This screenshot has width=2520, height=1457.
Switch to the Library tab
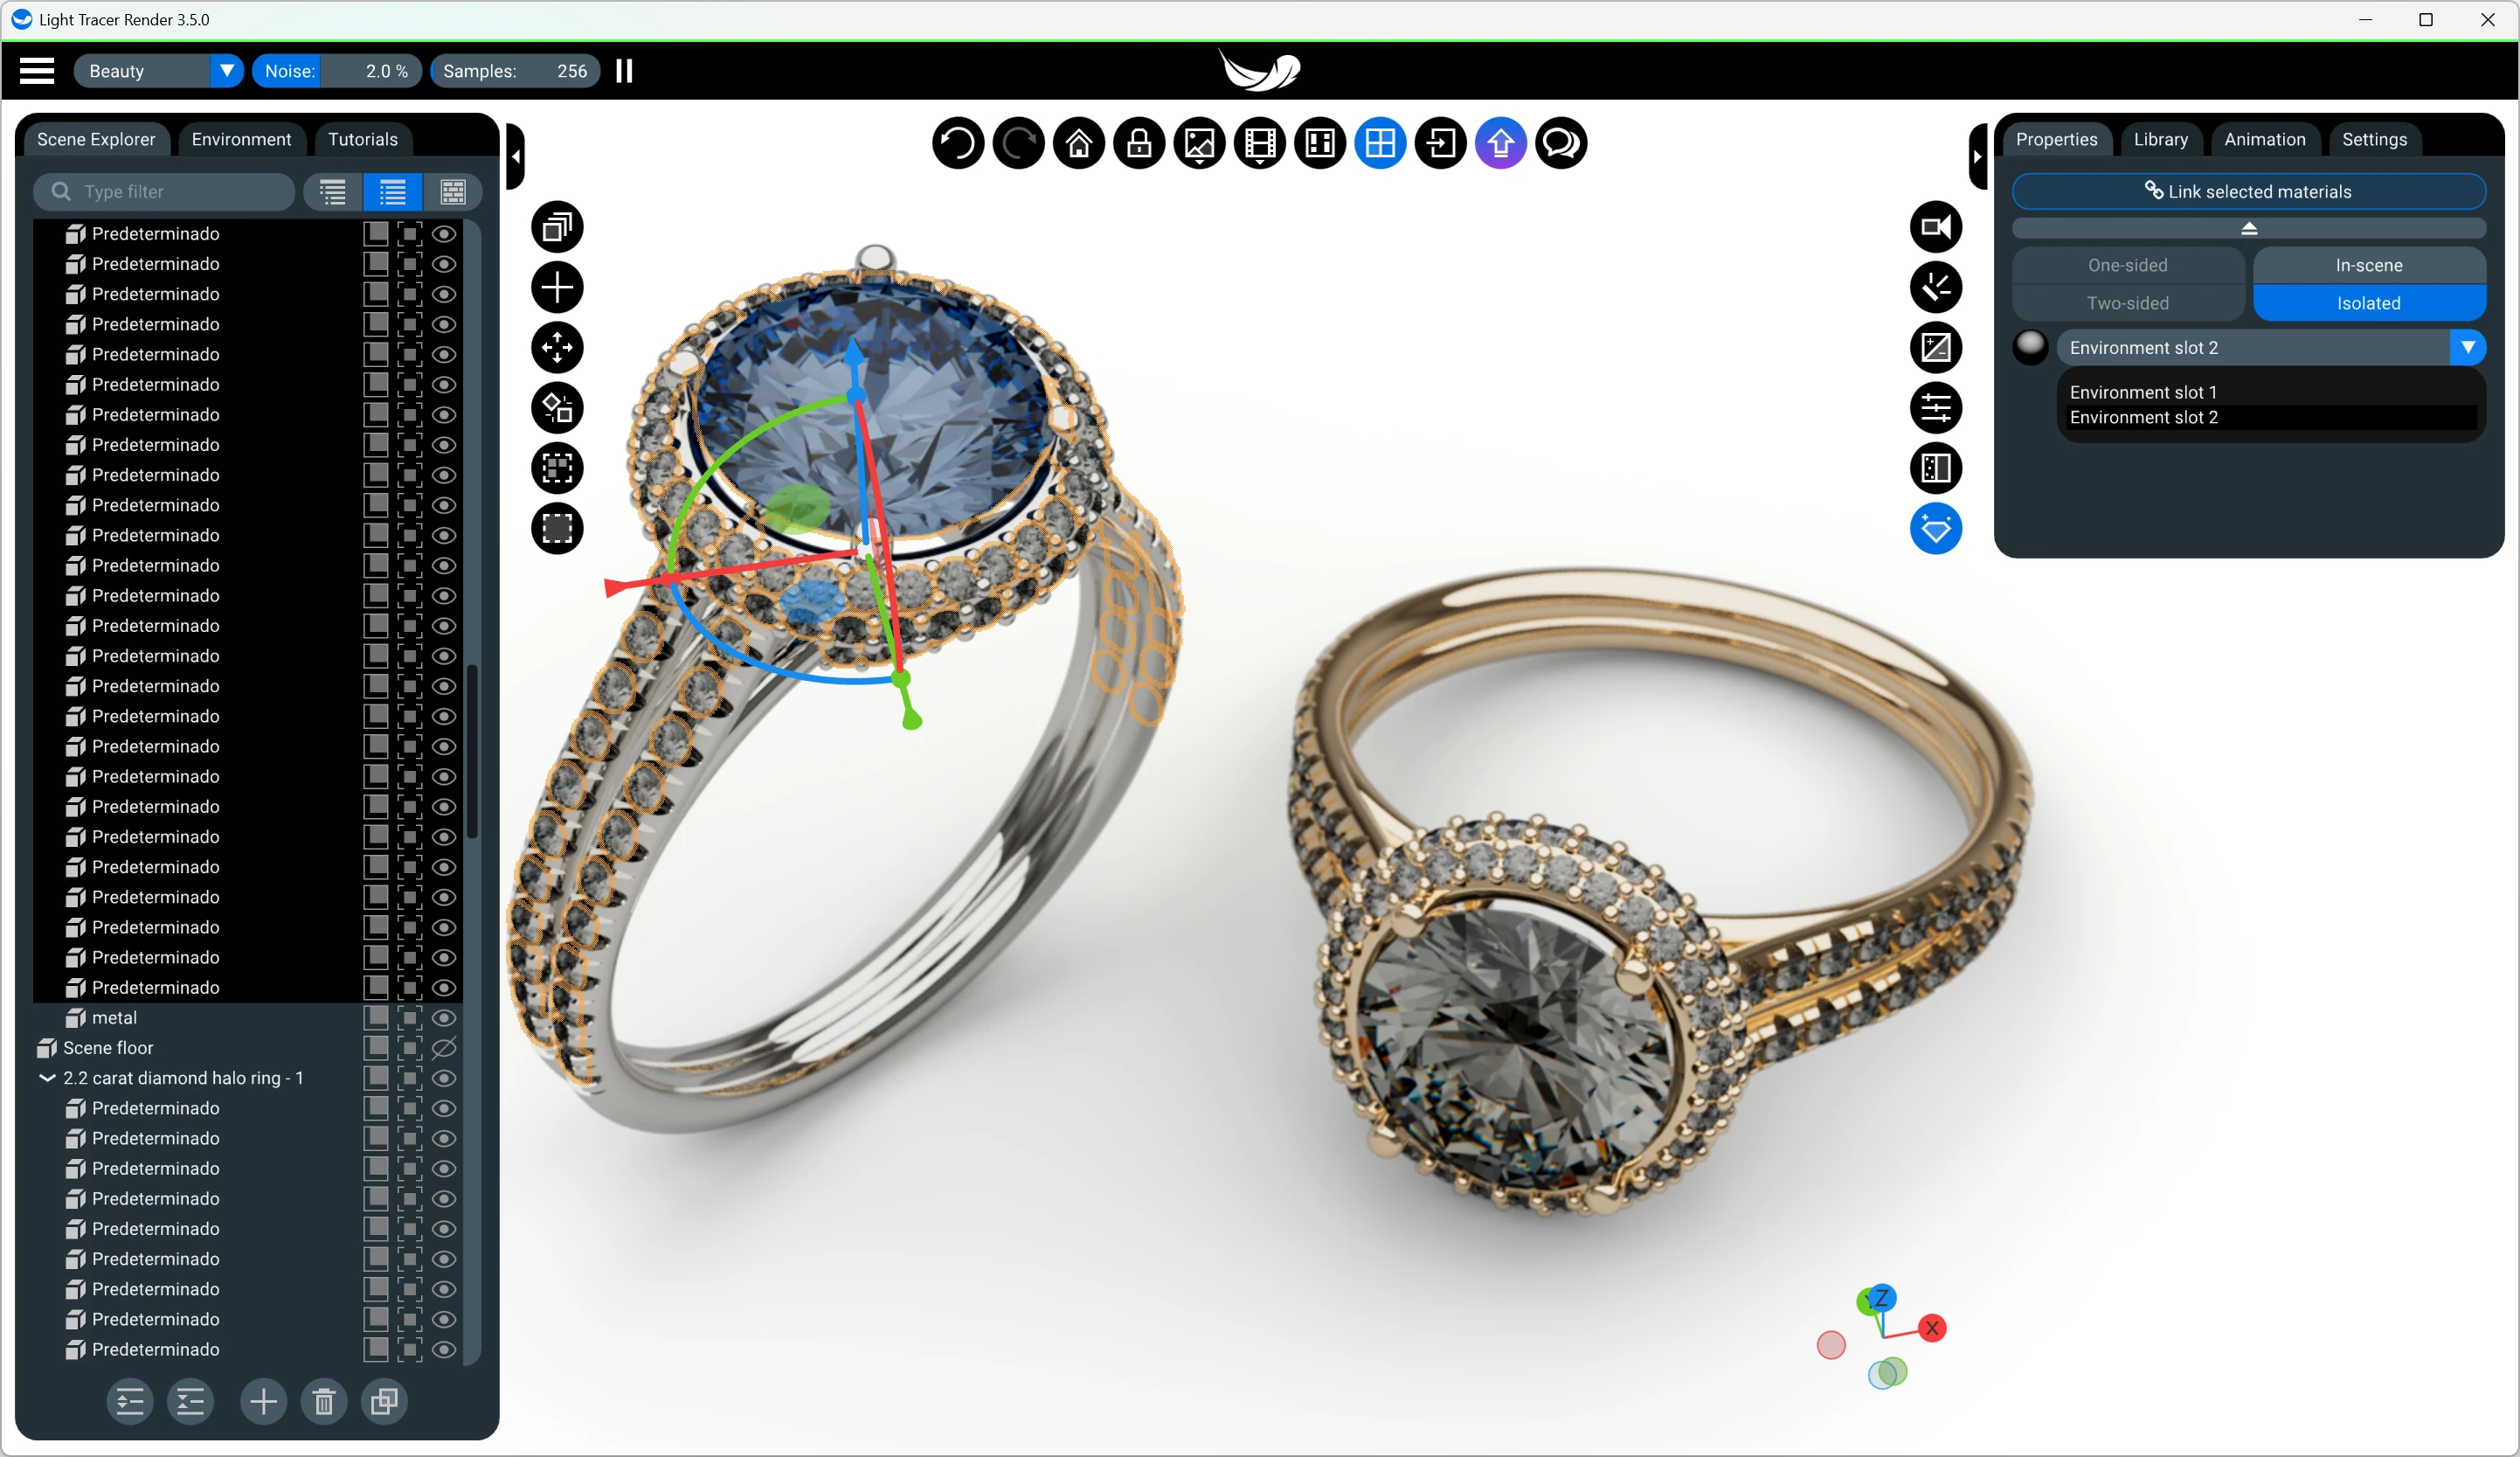coord(2160,139)
